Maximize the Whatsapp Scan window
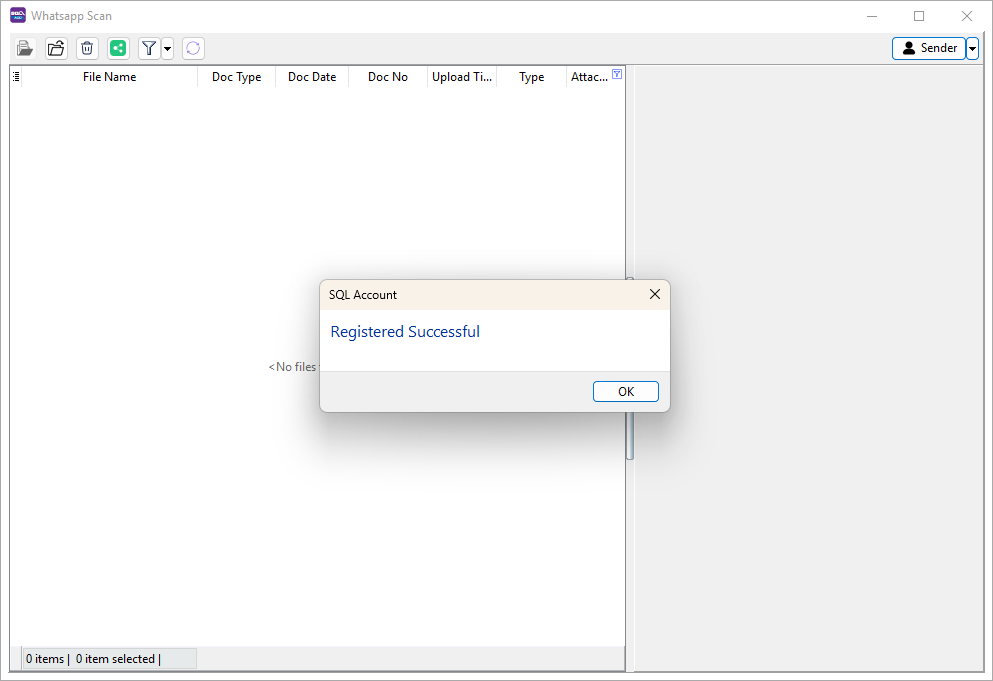This screenshot has width=993, height=681. tap(919, 16)
